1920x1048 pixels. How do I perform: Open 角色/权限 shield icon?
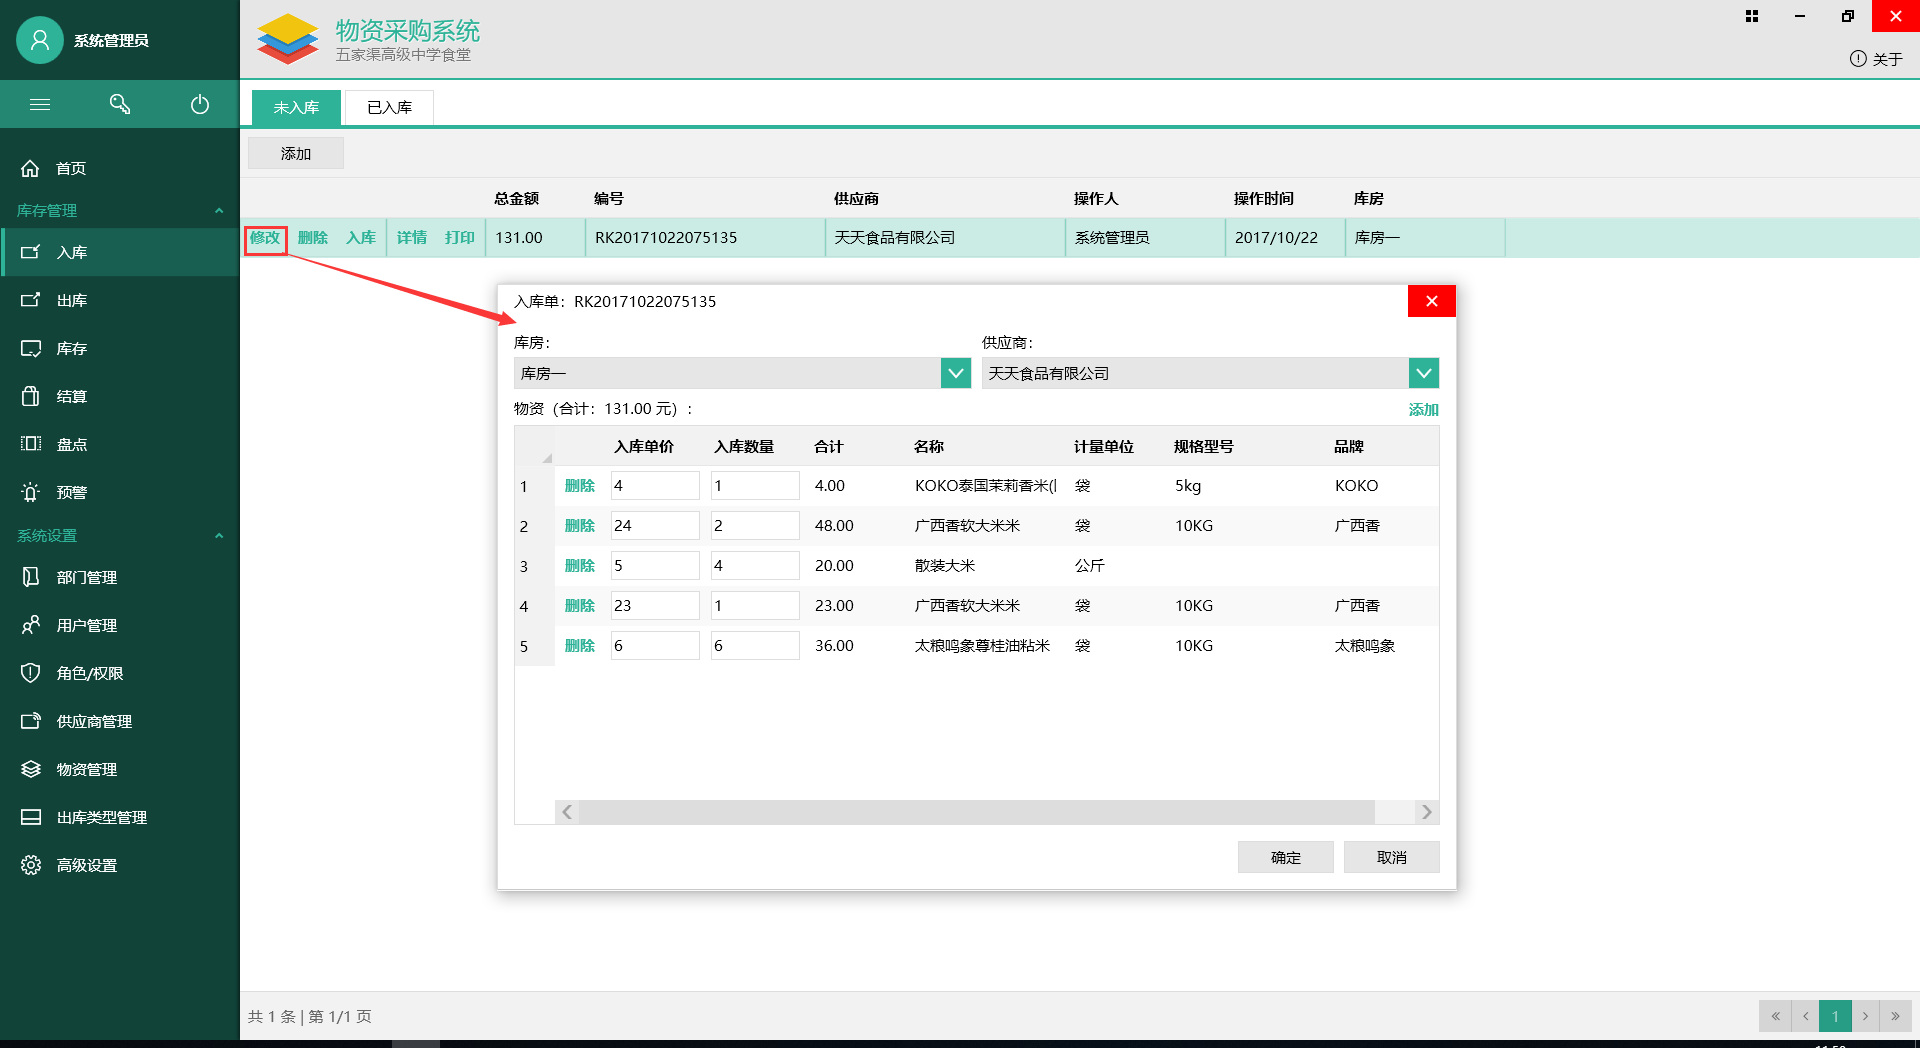(x=31, y=673)
